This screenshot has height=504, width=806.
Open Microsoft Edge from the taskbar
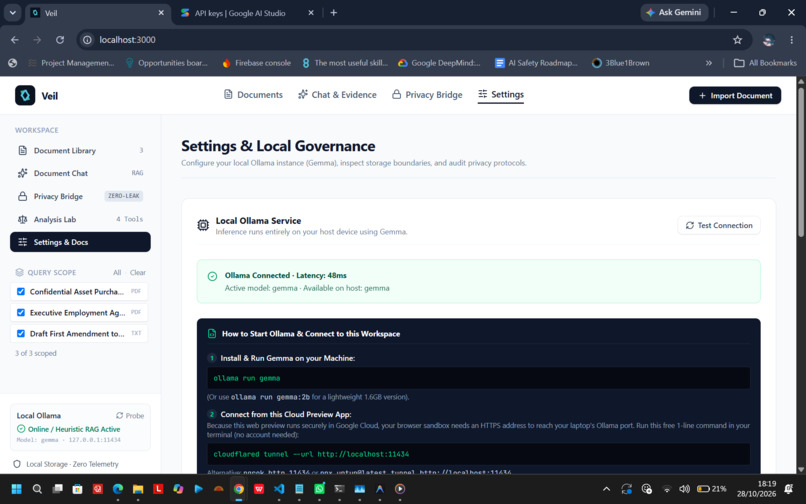[118, 489]
